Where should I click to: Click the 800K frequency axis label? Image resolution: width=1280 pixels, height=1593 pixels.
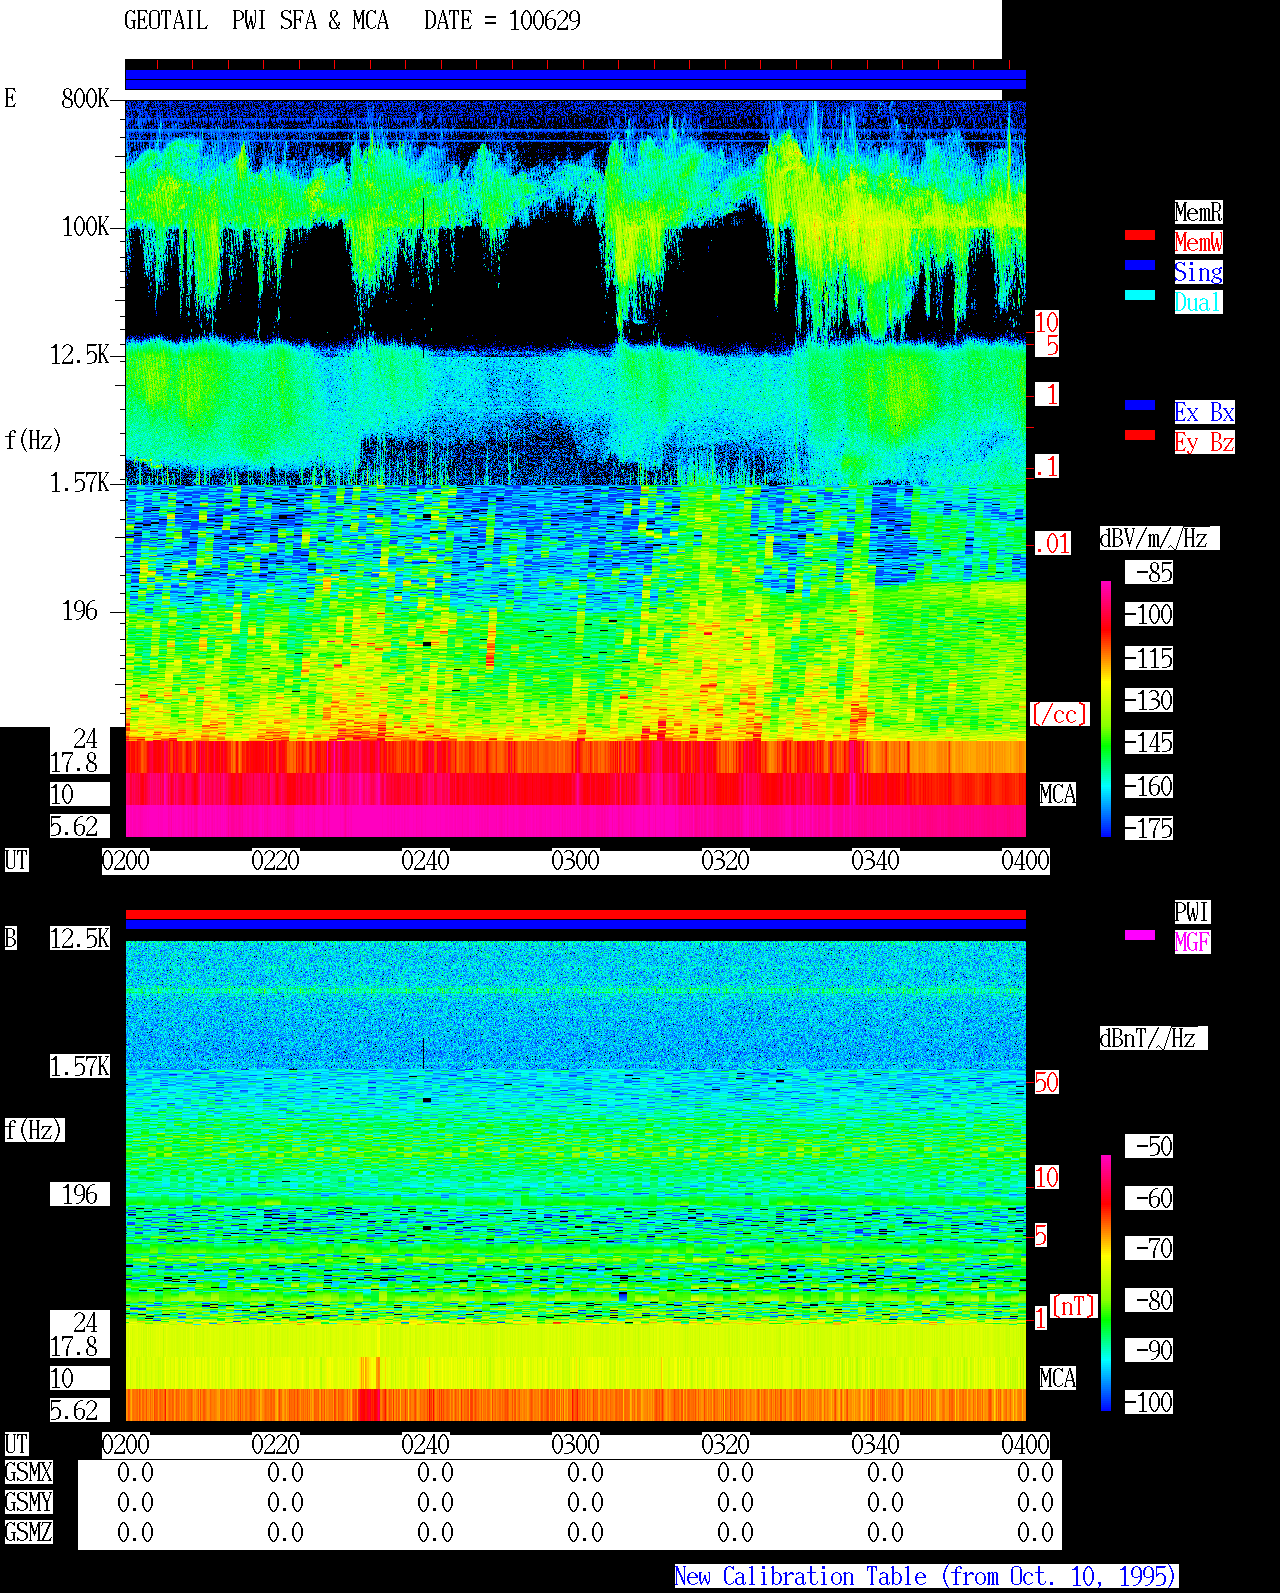(x=85, y=99)
